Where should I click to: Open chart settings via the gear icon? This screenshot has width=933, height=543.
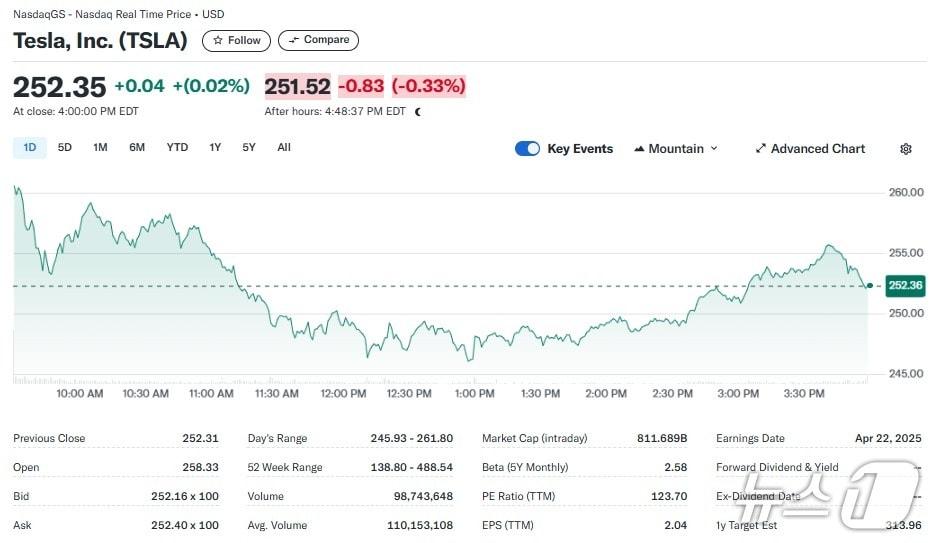point(906,149)
